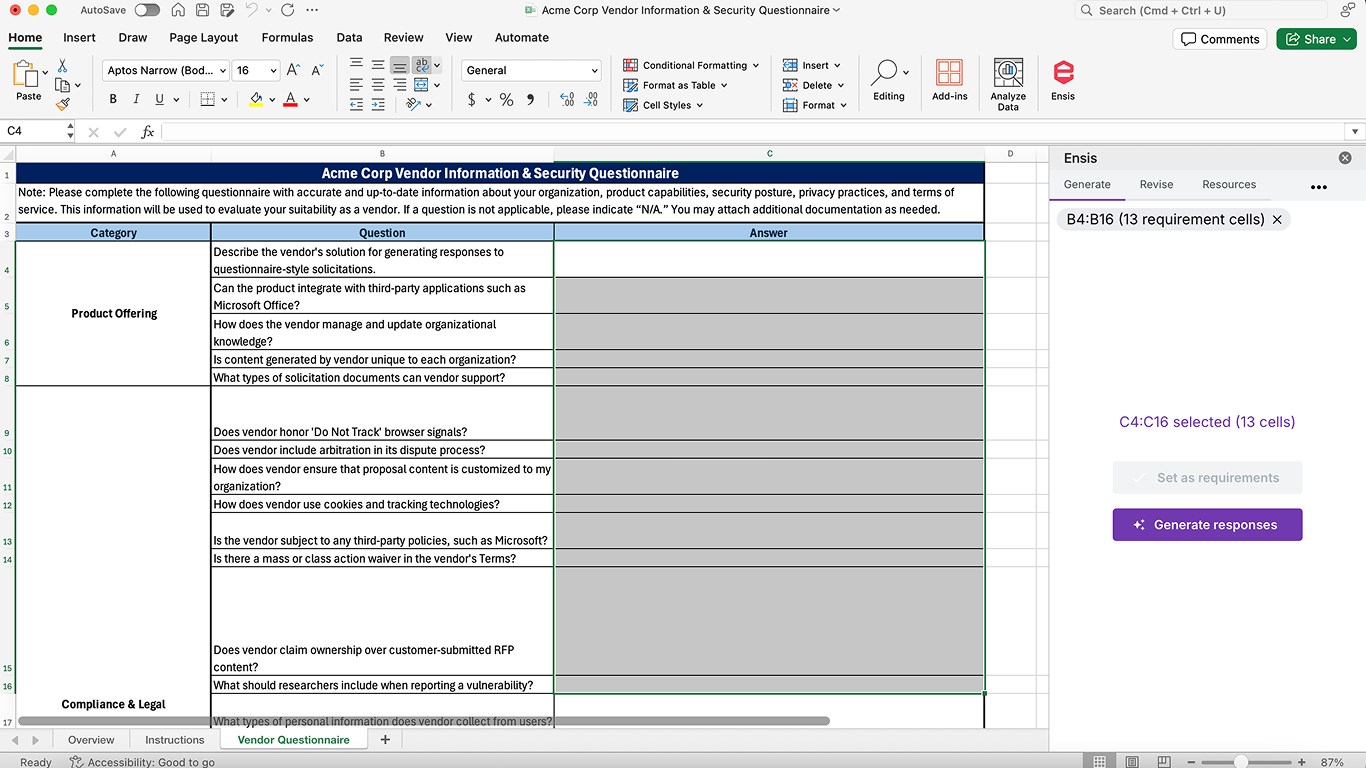Launch Analyze Data from the ribbon
The width and height of the screenshot is (1366, 768).
1008,84
